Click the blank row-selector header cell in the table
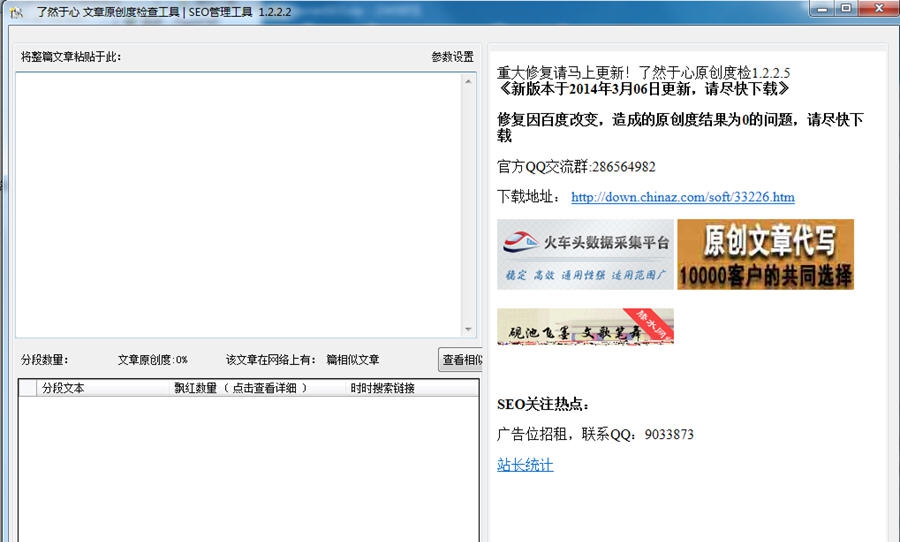The width and height of the screenshot is (900, 542). point(27,388)
